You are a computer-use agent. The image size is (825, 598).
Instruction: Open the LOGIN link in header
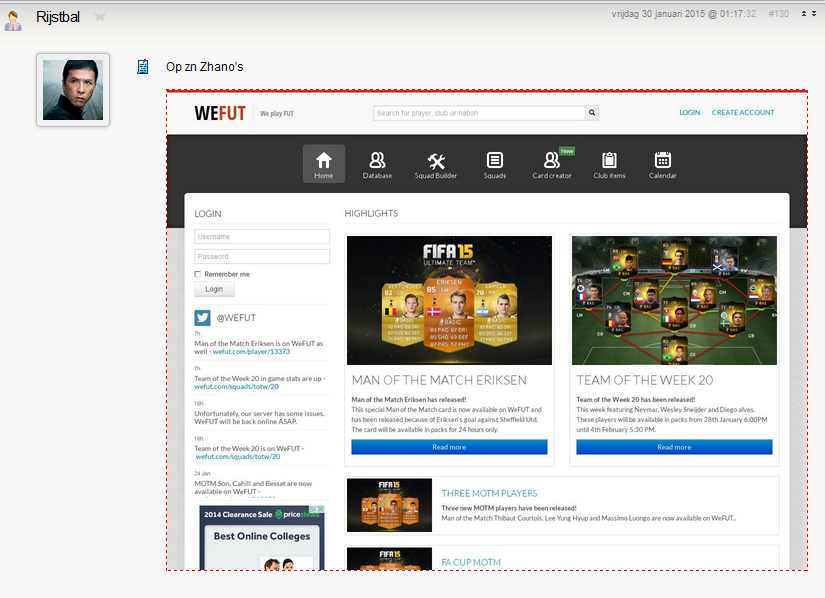click(689, 113)
